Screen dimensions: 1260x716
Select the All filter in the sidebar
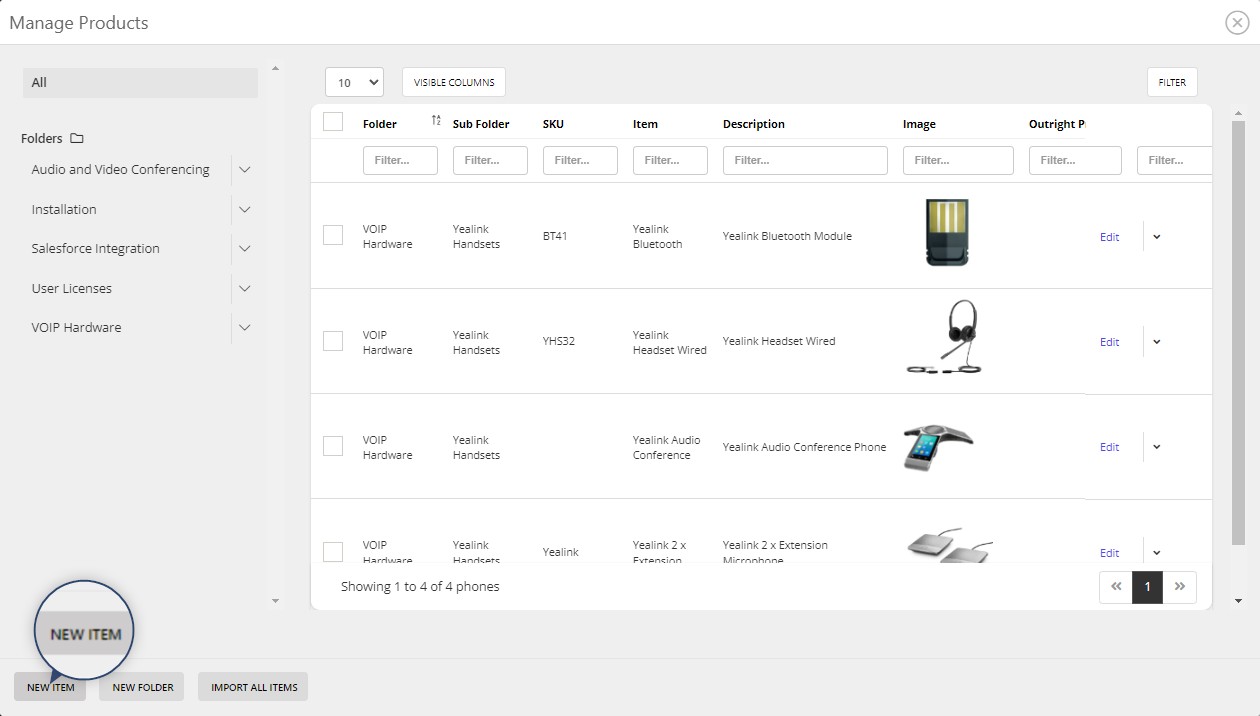140,82
